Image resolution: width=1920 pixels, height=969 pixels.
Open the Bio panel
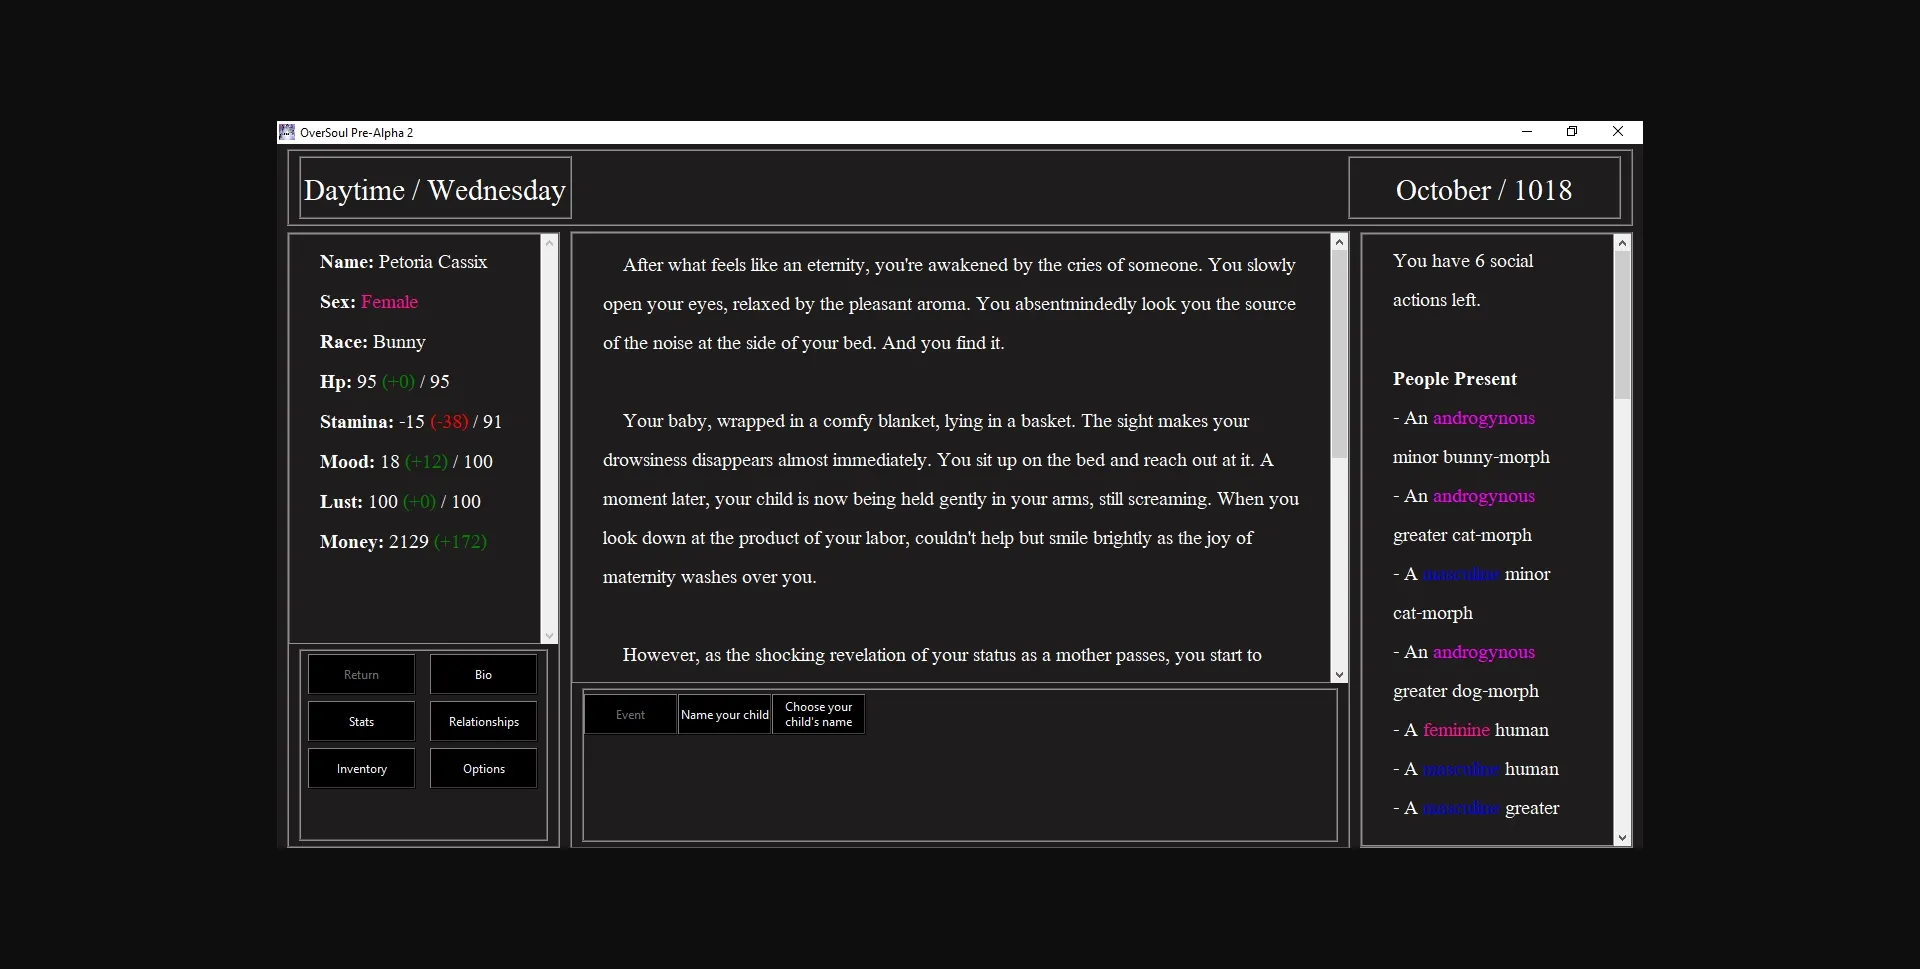(483, 674)
